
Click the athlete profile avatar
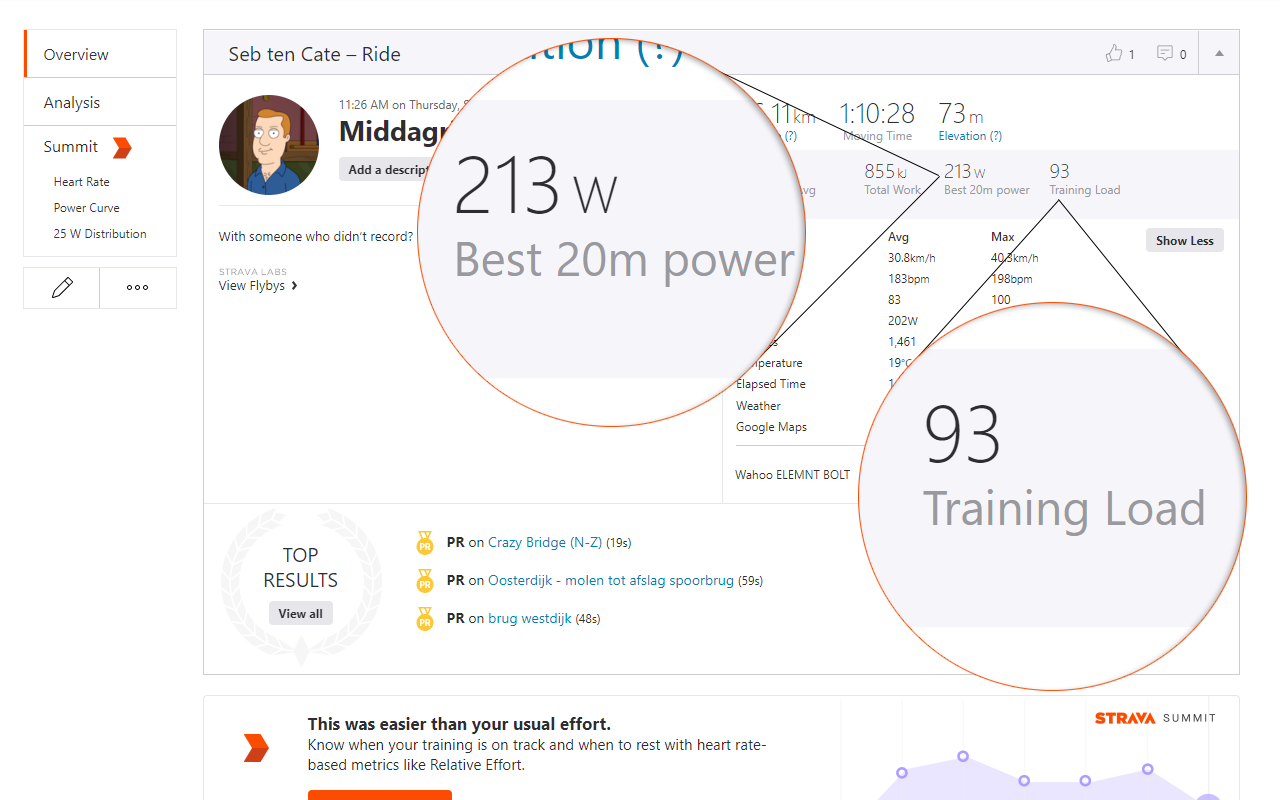[269, 145]
